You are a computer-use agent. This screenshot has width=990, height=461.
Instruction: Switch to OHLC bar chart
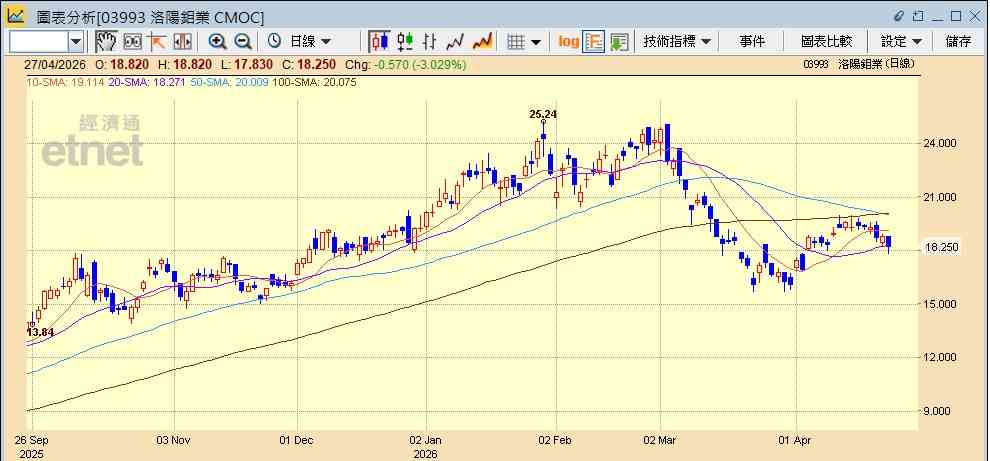tap(430, 42)
